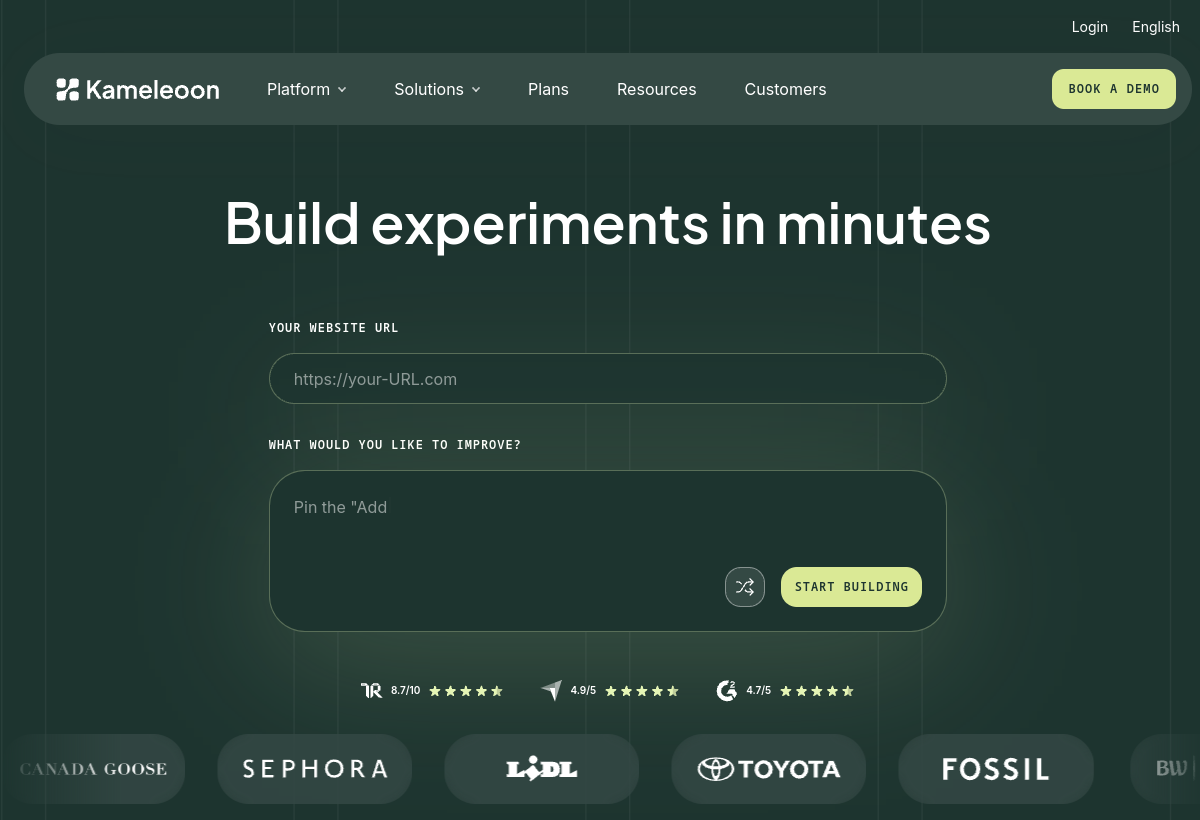Viewport: 1200px width, 820px height.
Task: Go to the Customers page
Action: point(785,89)
